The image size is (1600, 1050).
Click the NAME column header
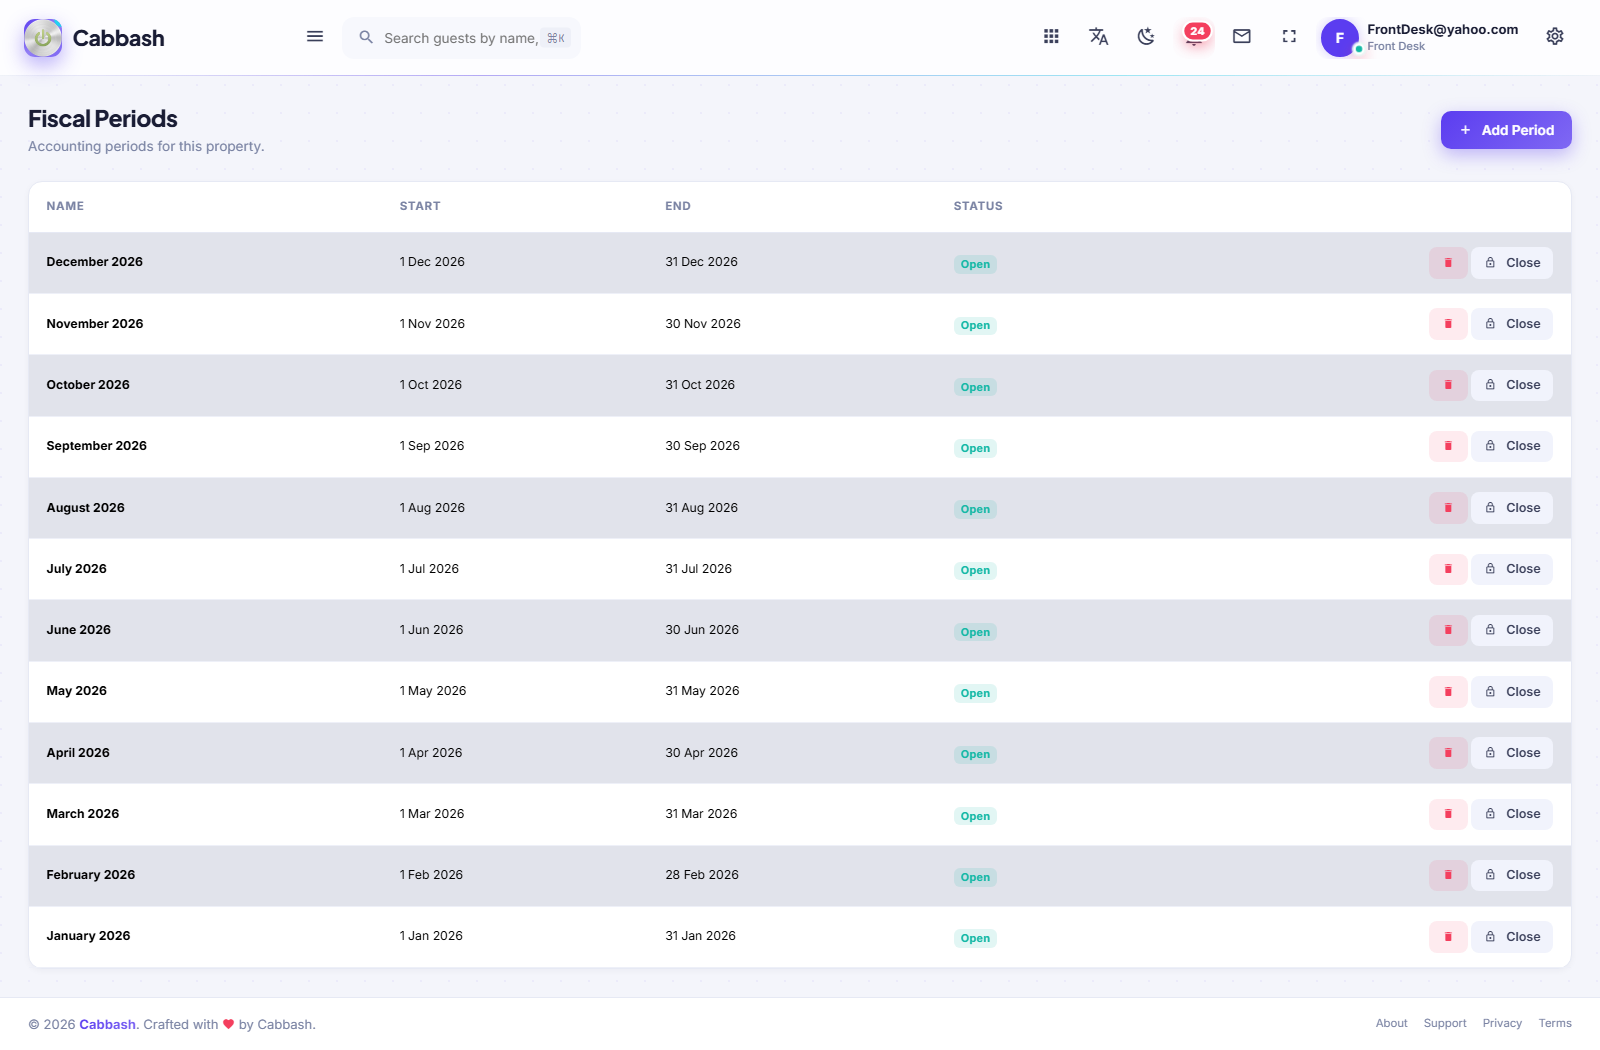[65, 206]
